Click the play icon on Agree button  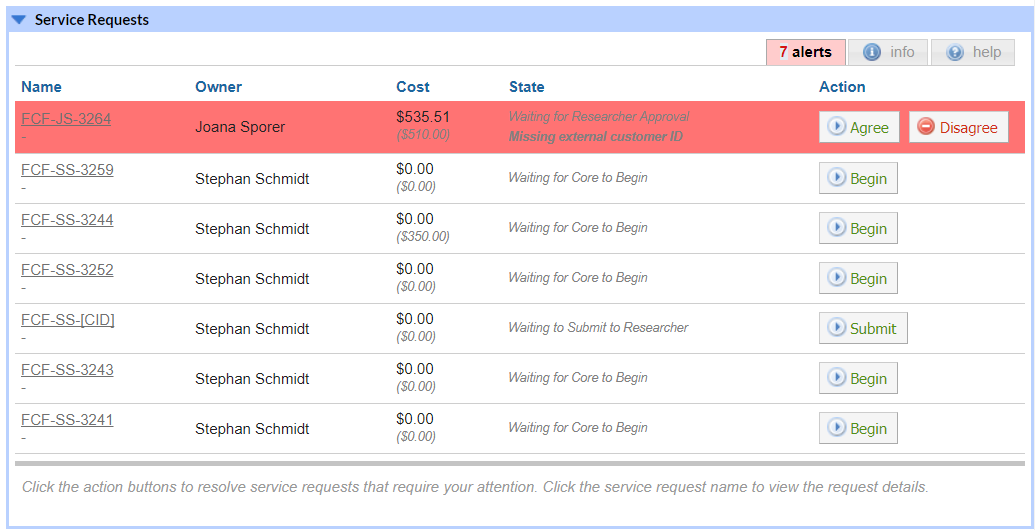[836, 127]
